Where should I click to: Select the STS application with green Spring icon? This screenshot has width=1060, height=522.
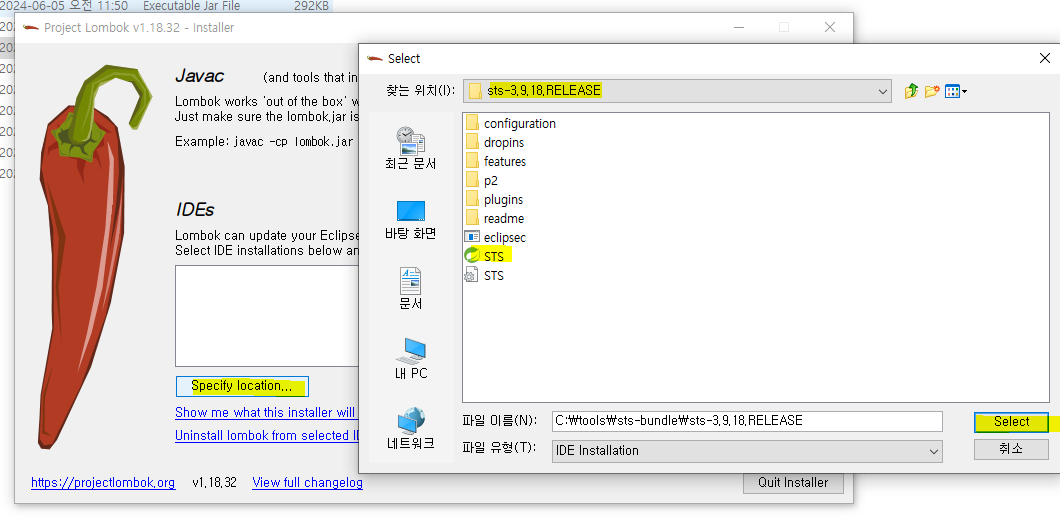click(x=493, y=256)
